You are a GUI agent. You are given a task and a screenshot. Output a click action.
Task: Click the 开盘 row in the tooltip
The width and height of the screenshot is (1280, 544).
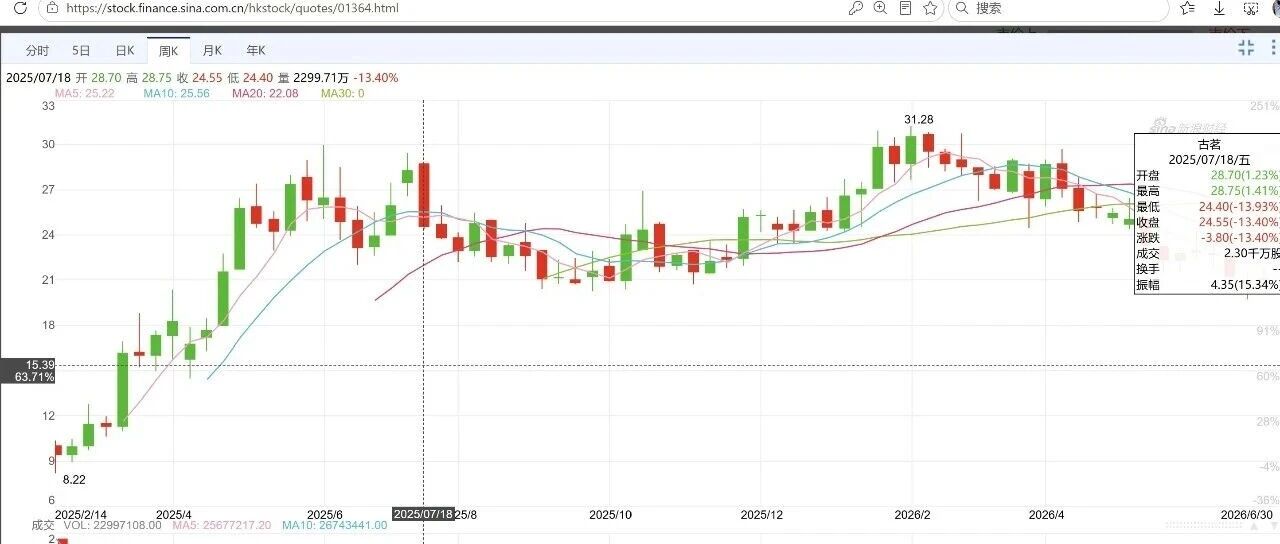(x=1207, y=175)
